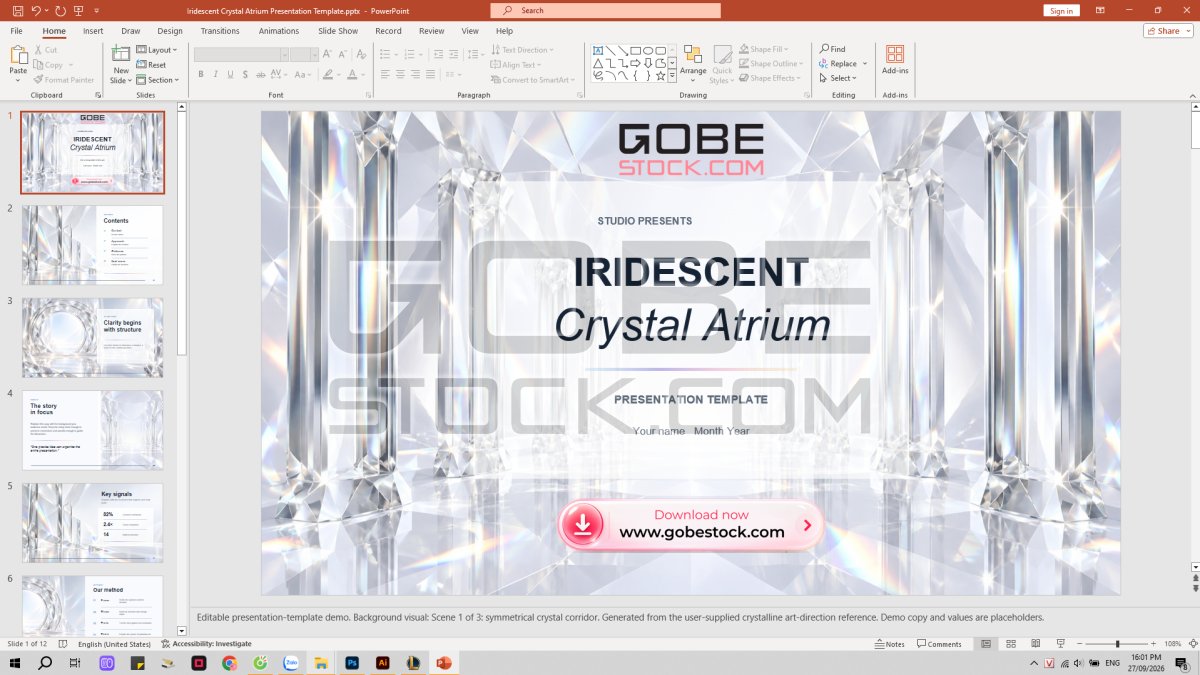1200x675 pixels.
Task: Open the Replace dropdown arrow
Action: (x=865, y=64)
